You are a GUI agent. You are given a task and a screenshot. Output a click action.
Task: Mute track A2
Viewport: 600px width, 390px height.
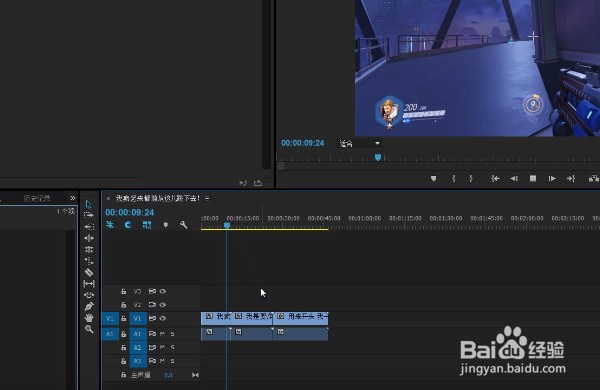pos(162,347)
